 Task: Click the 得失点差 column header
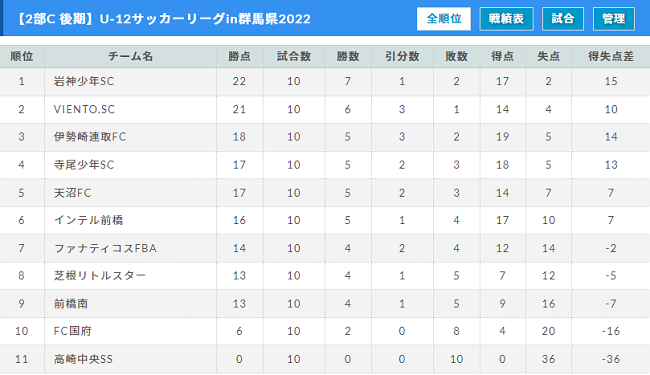[611, 56]
